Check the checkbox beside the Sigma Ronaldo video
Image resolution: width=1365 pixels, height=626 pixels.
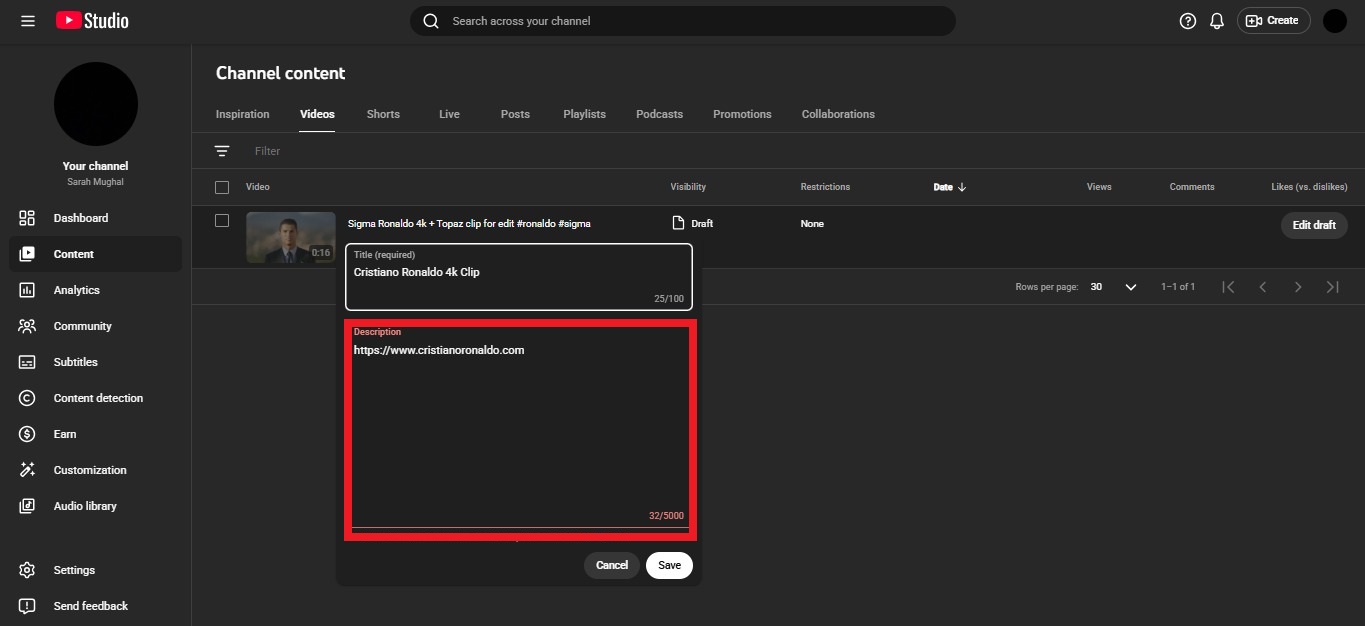(221, 220)
